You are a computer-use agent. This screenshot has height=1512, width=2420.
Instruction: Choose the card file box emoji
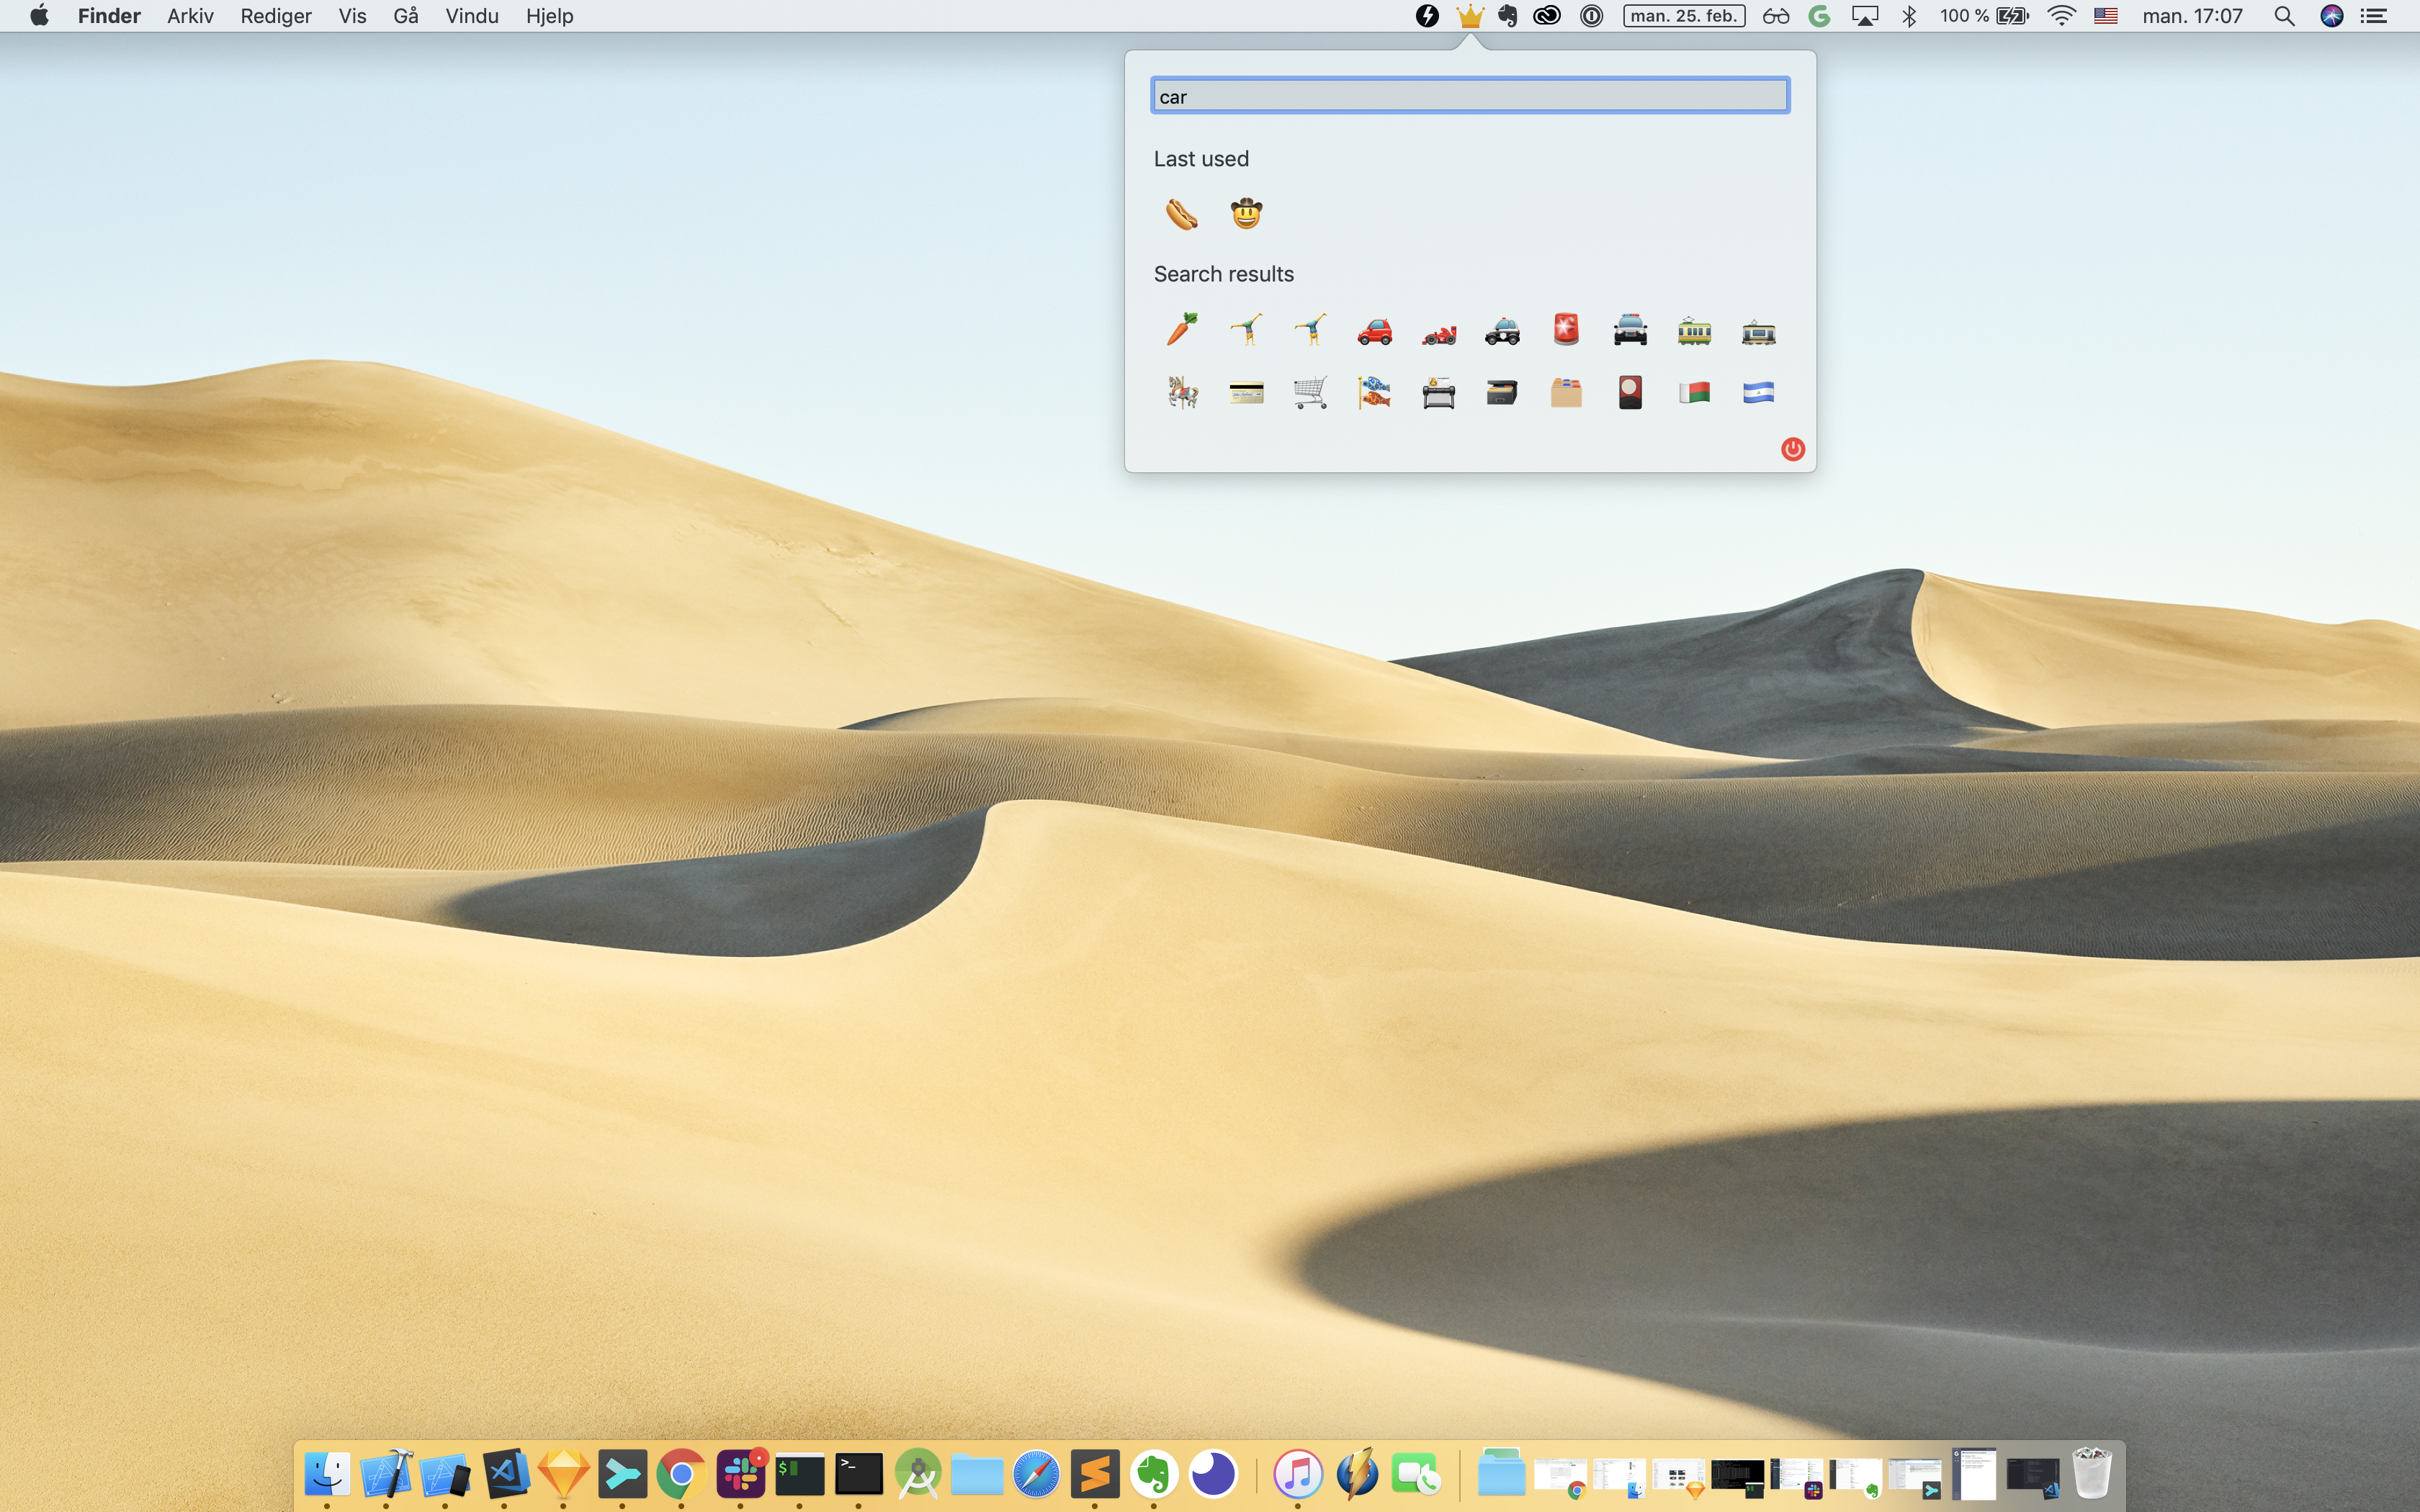(1502, 393)
